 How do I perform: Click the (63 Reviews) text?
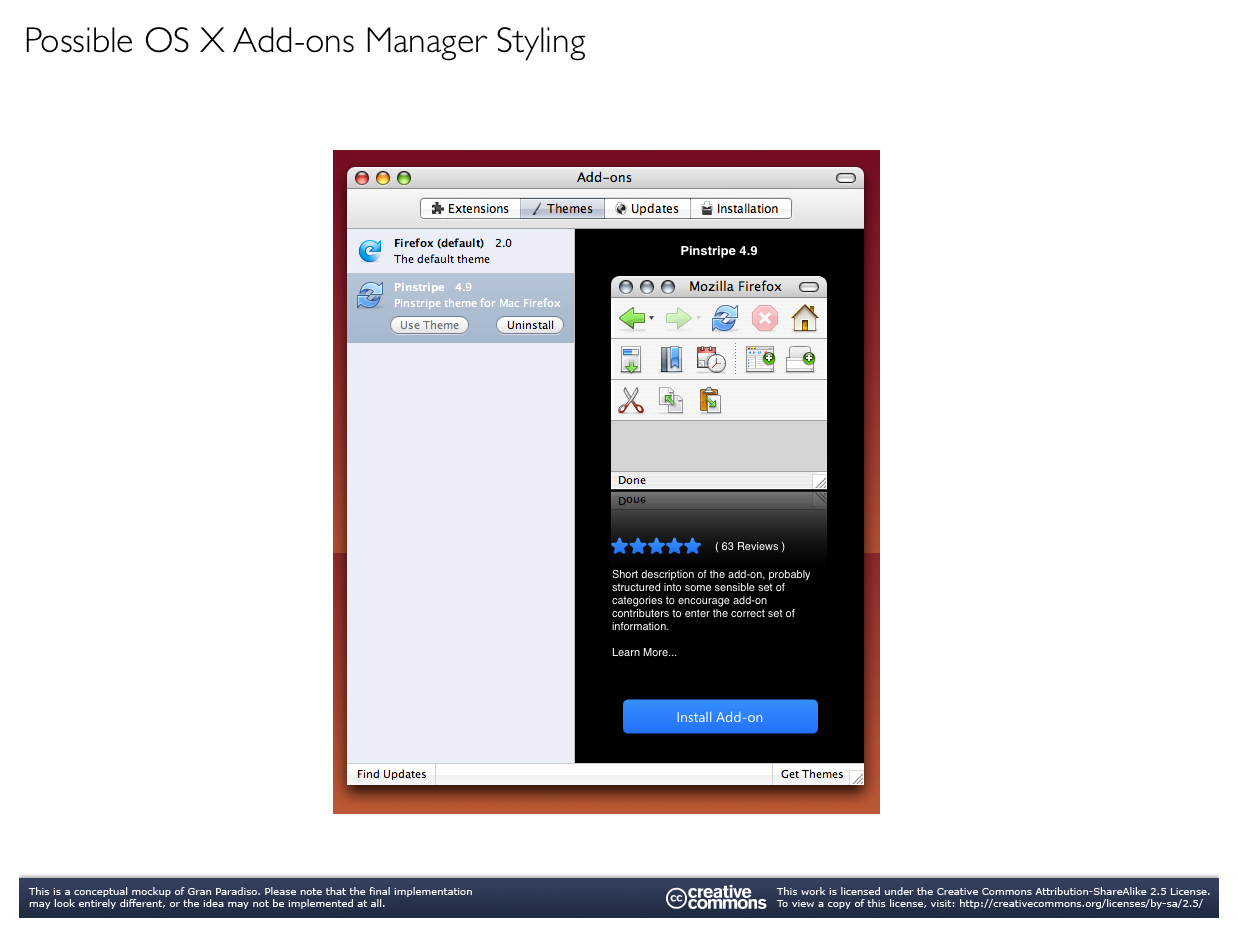[x=750, y=546]
